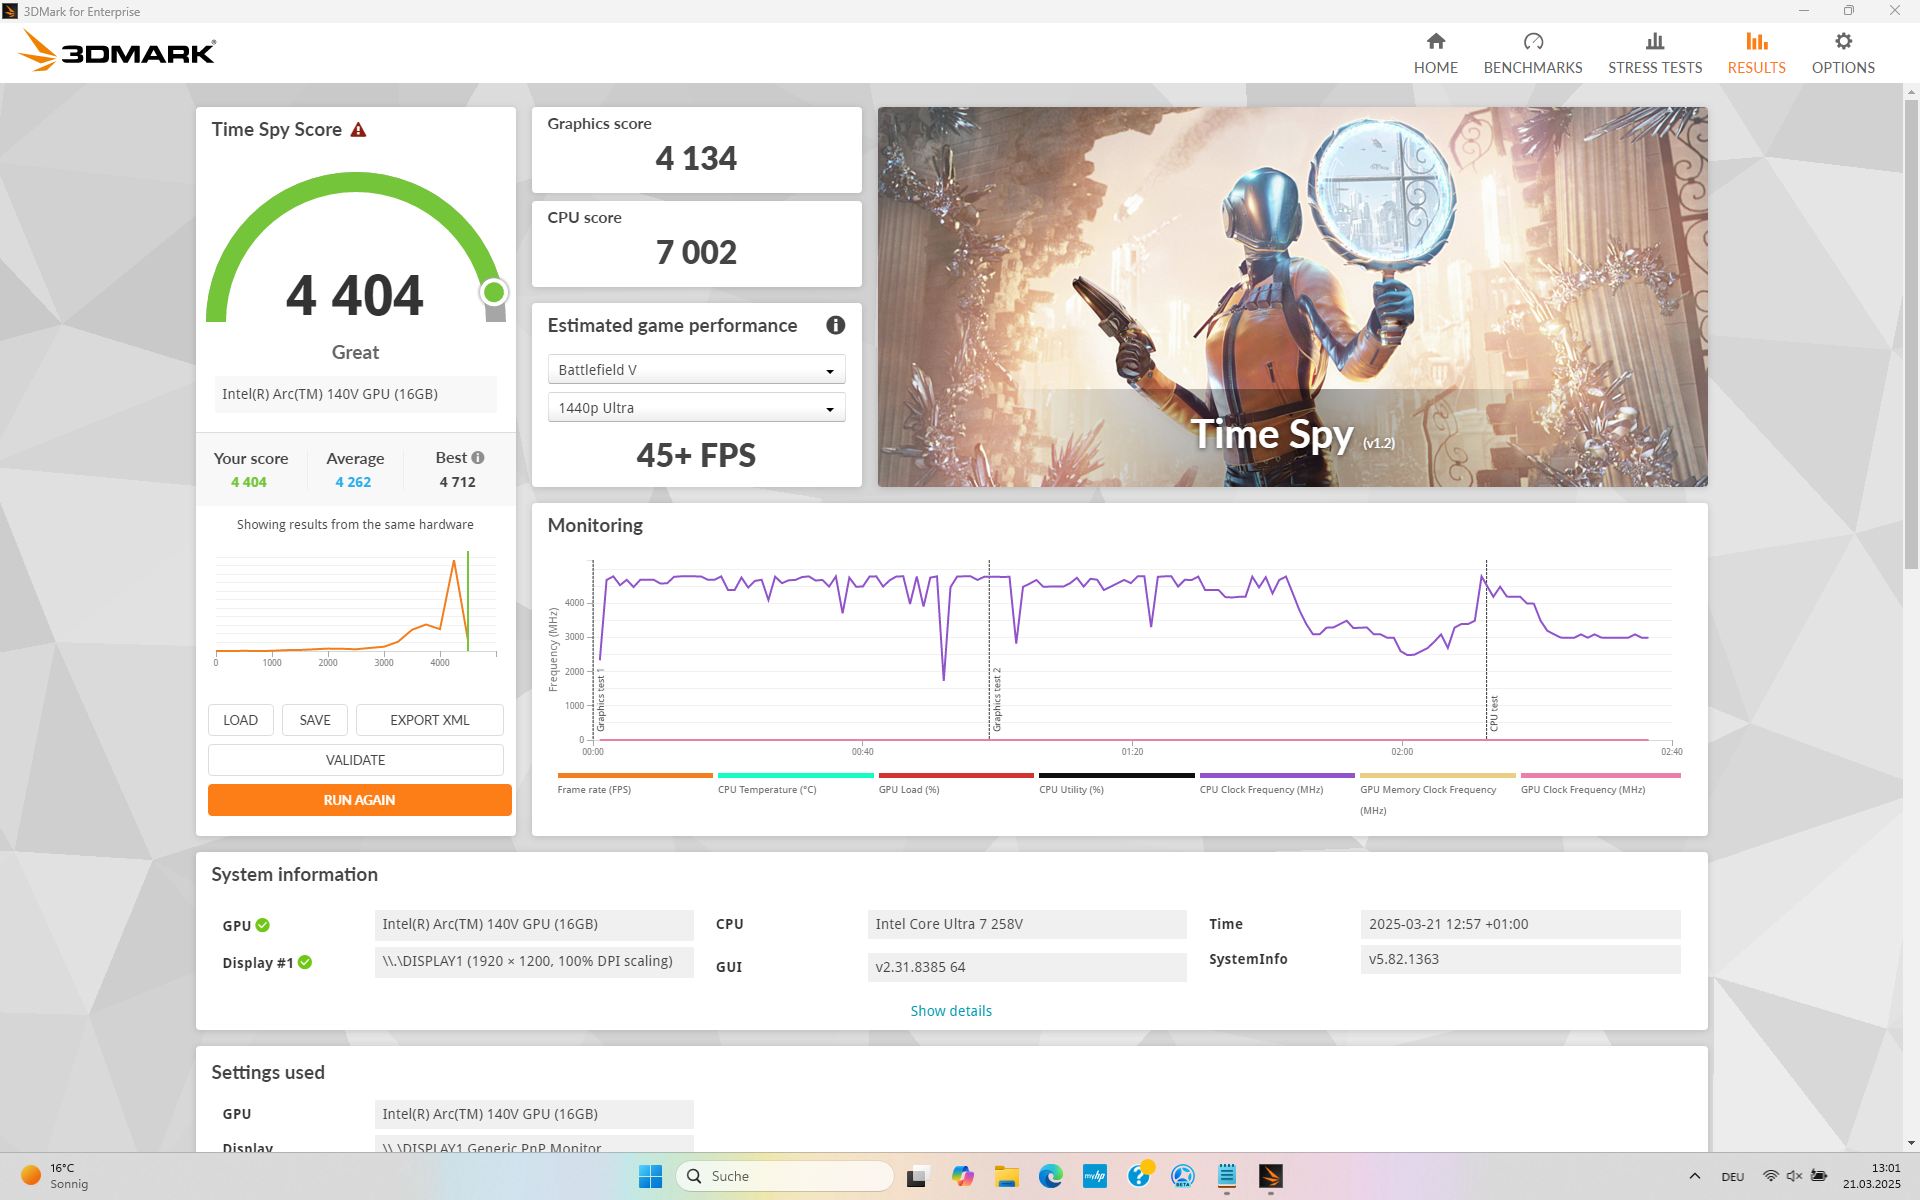1920x1200 pixels.
Task: Click the Display #1 green check icon
Action: pos(305,962)
